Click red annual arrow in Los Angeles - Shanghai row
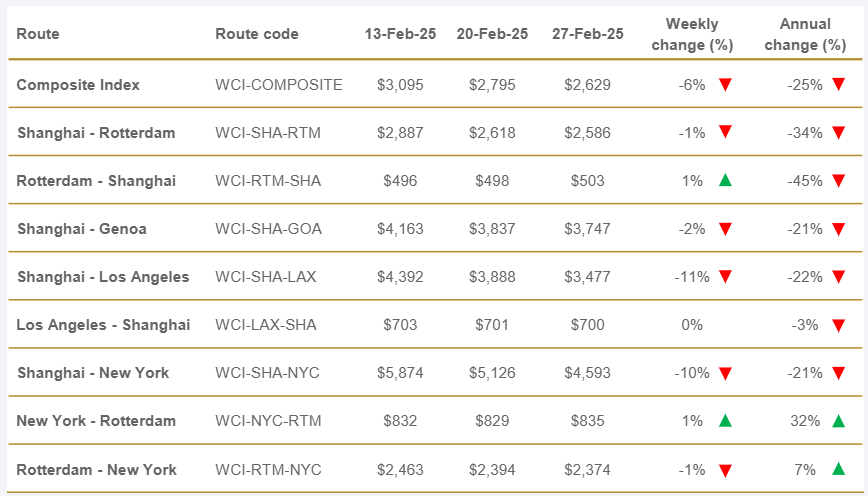Viewport: 868px width, 496px height. click(x=838, y=325)
